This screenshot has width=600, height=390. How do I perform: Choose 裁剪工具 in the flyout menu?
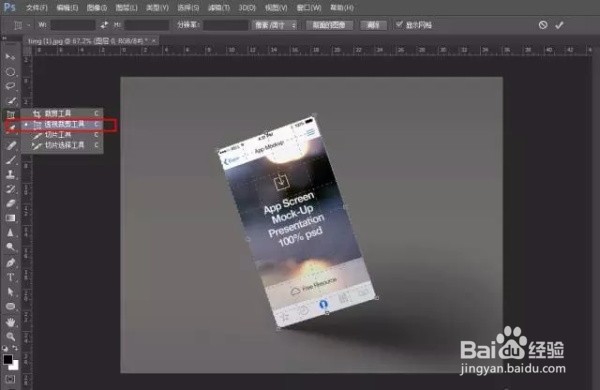click(62, 113)
